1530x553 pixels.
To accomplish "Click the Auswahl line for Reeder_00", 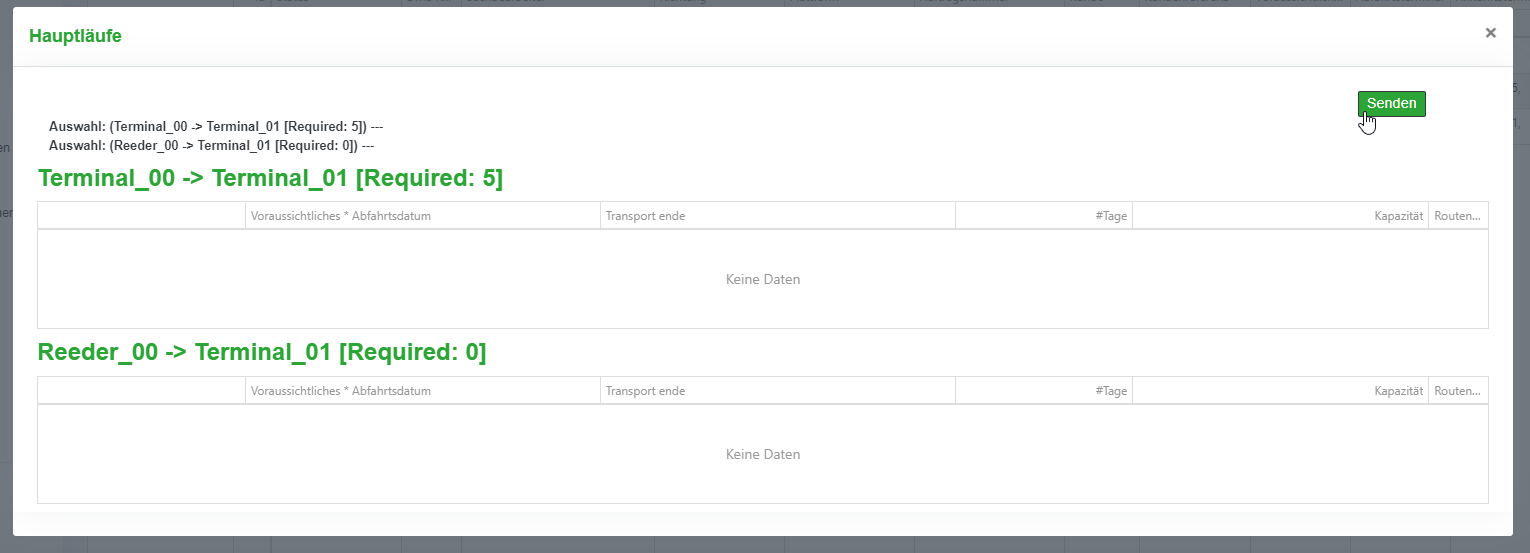I will tap(211, 145).
